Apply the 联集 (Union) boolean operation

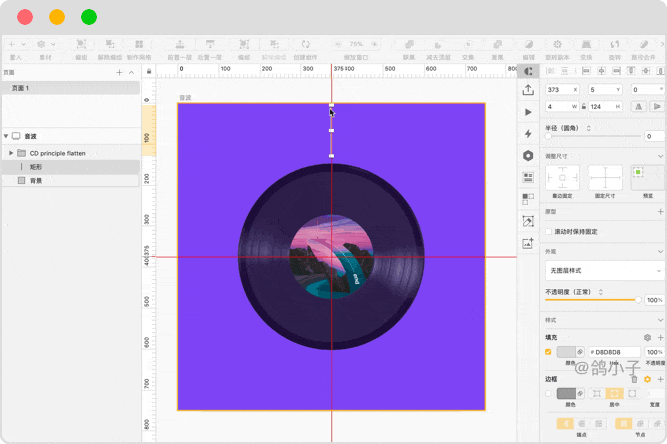click(409, 44)
